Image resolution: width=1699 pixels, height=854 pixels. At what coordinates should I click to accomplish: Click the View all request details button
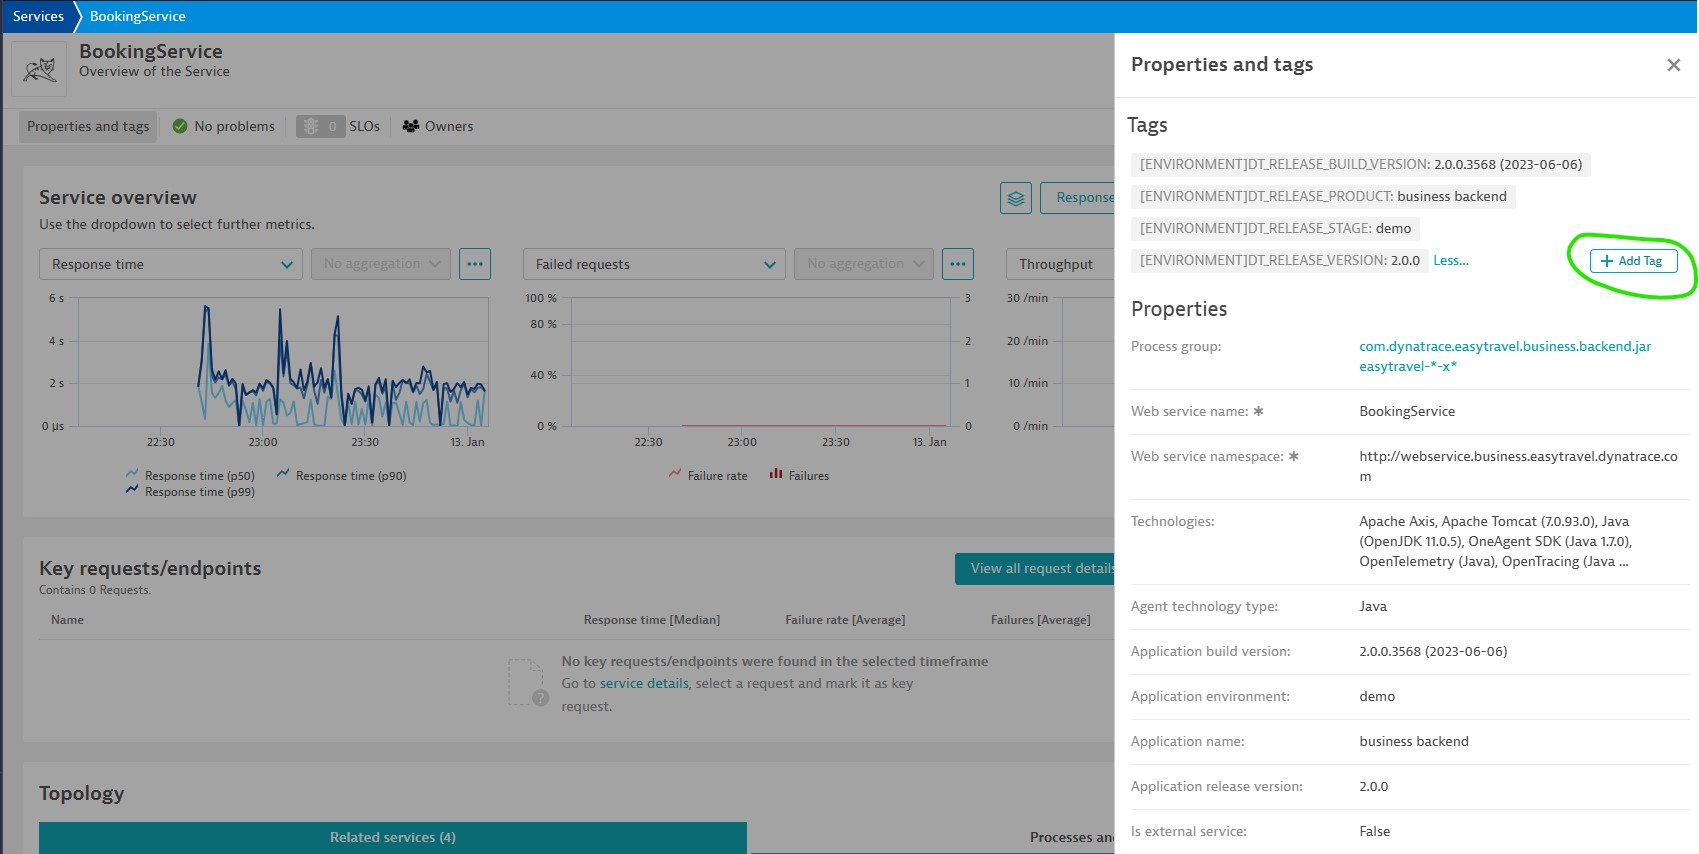pos(1035,569)
